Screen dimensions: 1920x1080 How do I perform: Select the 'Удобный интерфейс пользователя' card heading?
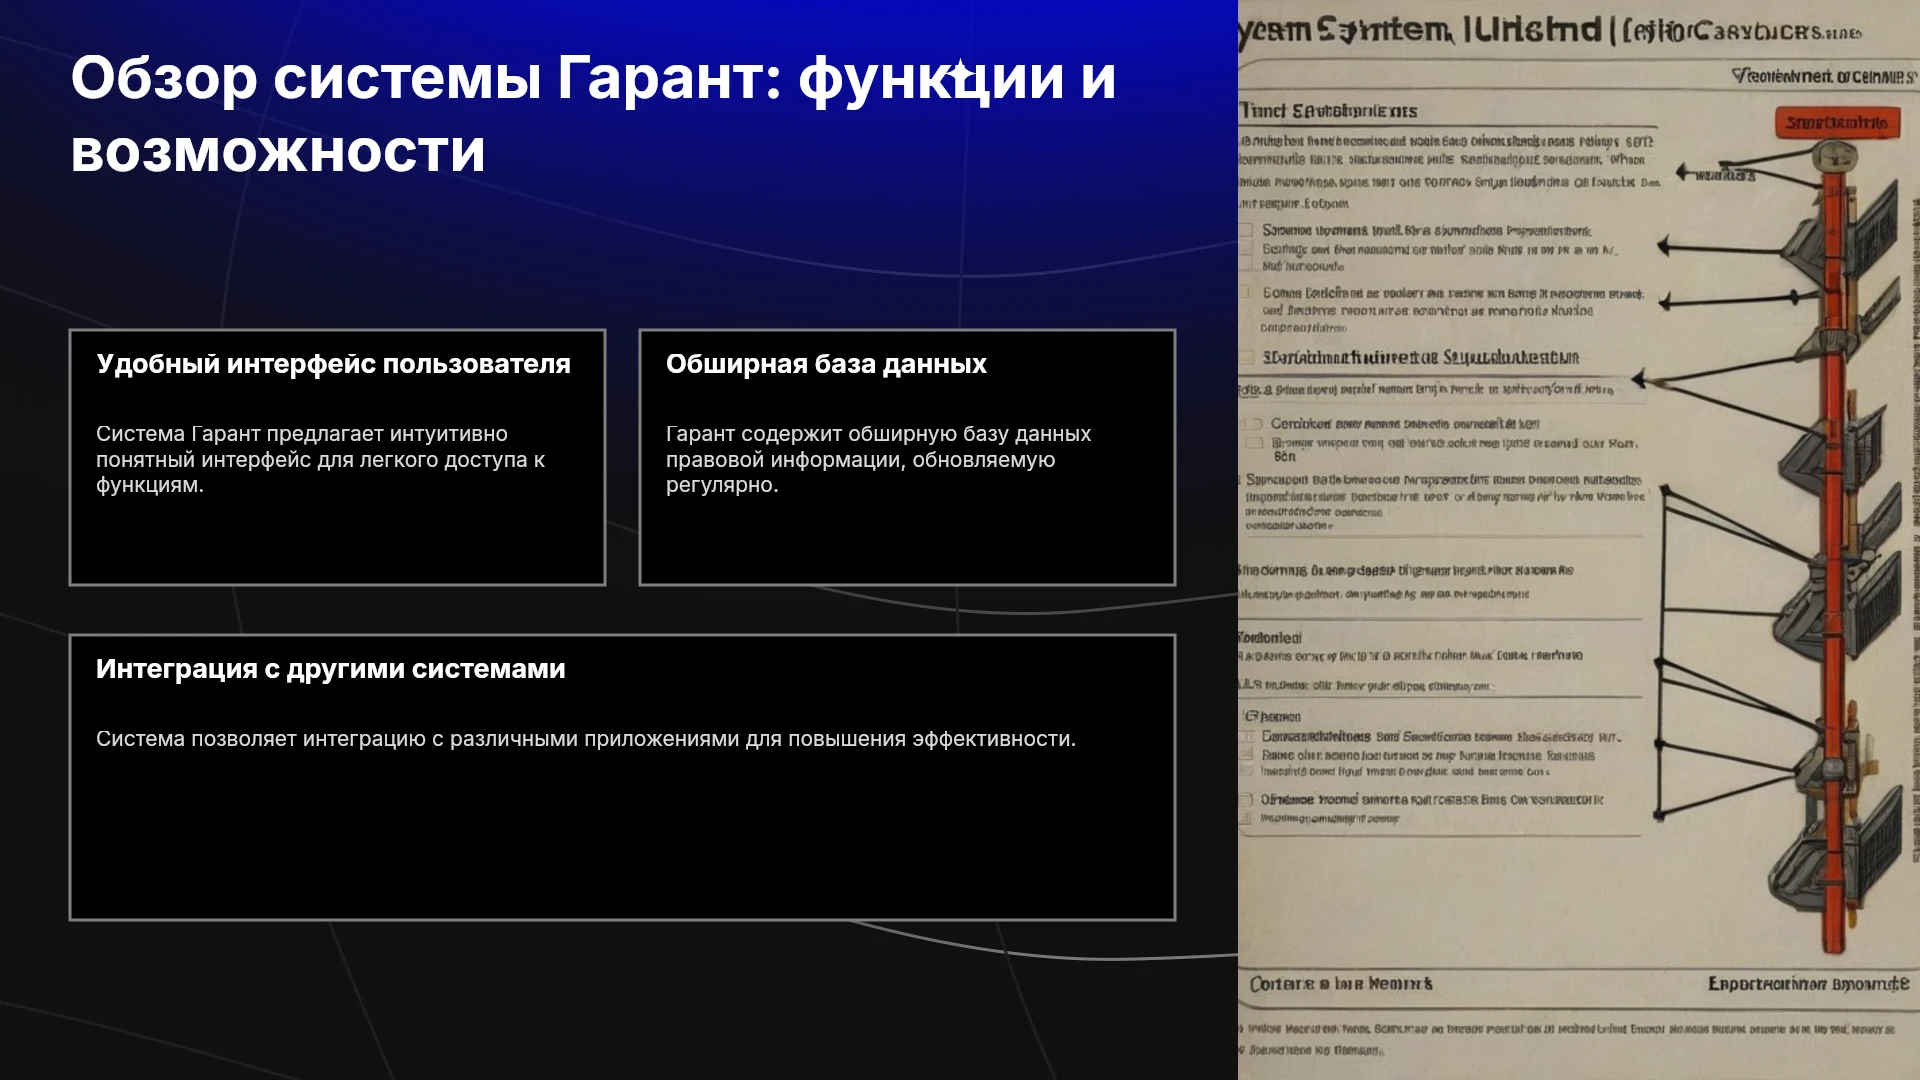tap(333, 364)
